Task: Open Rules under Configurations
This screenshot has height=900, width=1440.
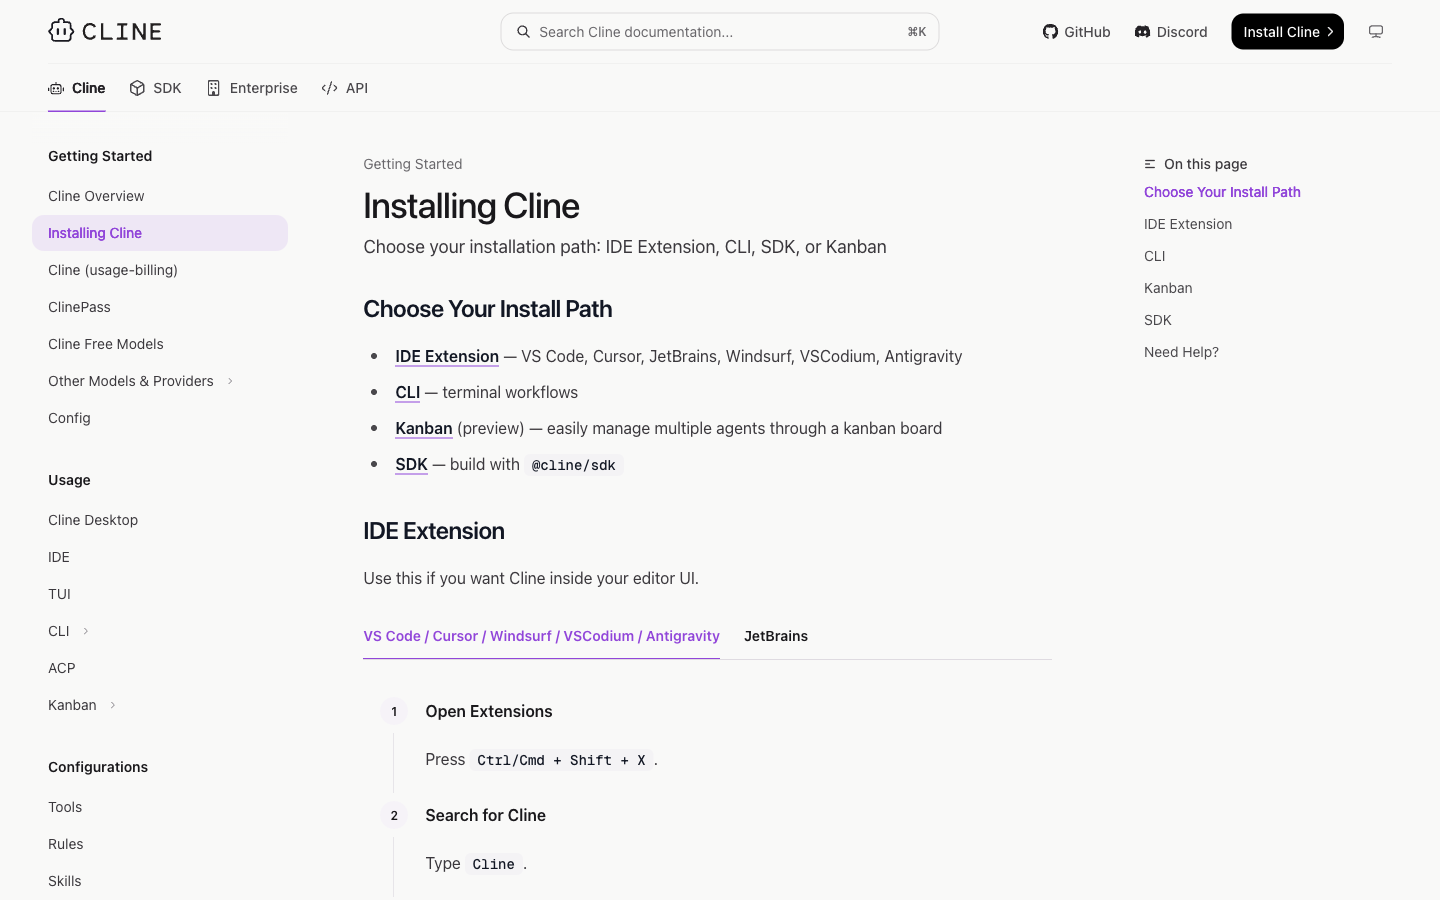Action: point(66,844)
